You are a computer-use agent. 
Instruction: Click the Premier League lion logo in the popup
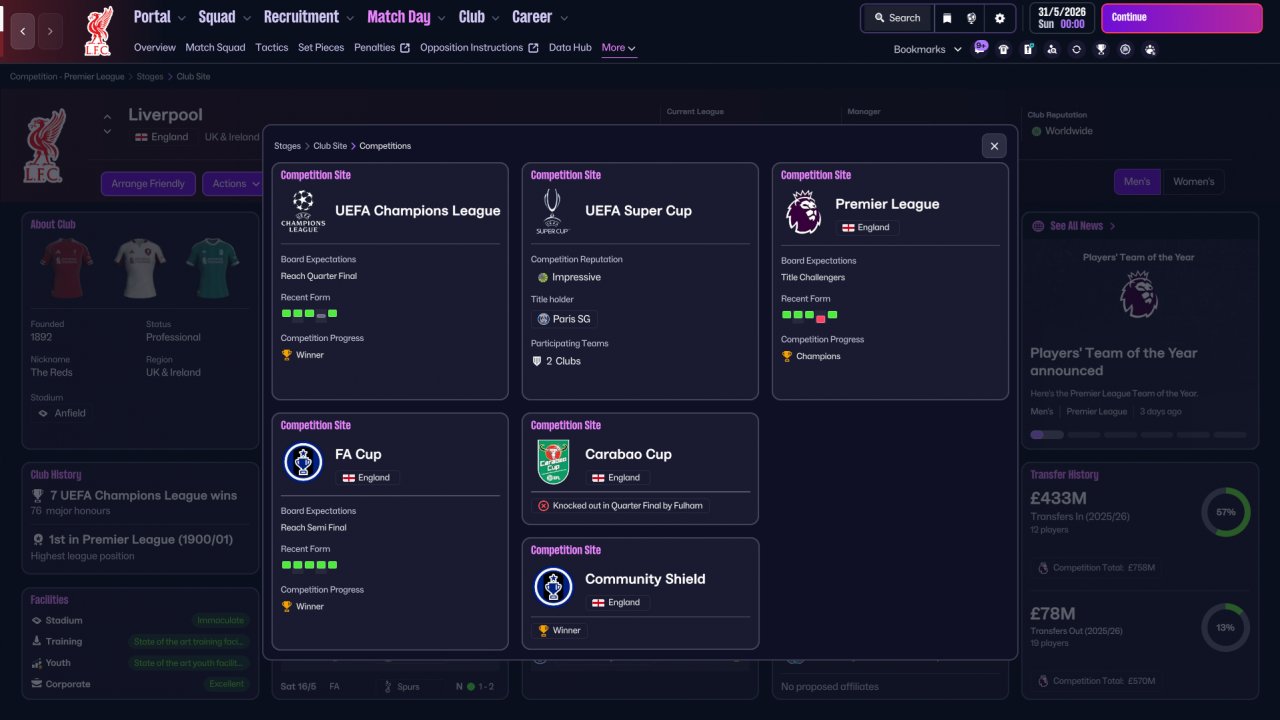click(x=803, y=212)
